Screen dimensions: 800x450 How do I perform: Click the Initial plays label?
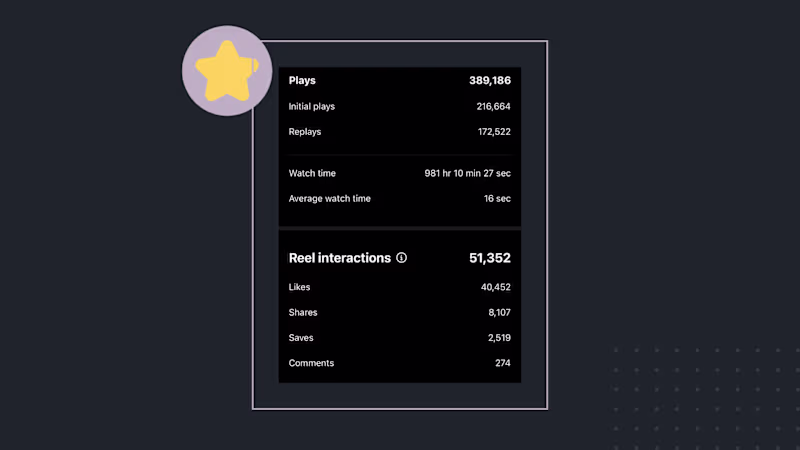coord(312,106)
